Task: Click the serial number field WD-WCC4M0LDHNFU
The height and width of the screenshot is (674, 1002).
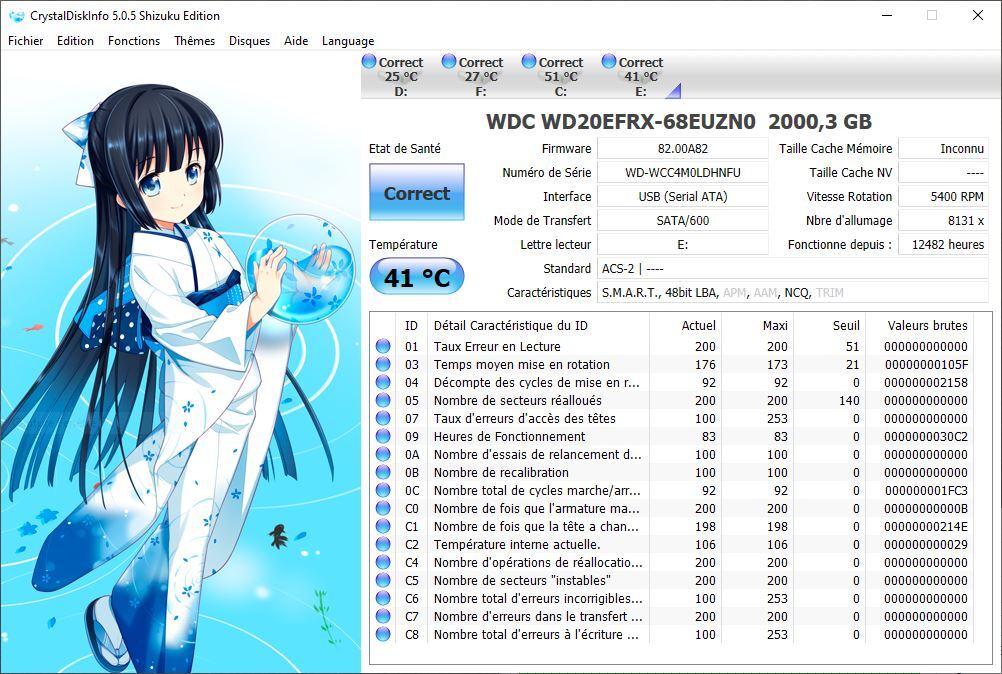Action: click(x=682, y=172)
